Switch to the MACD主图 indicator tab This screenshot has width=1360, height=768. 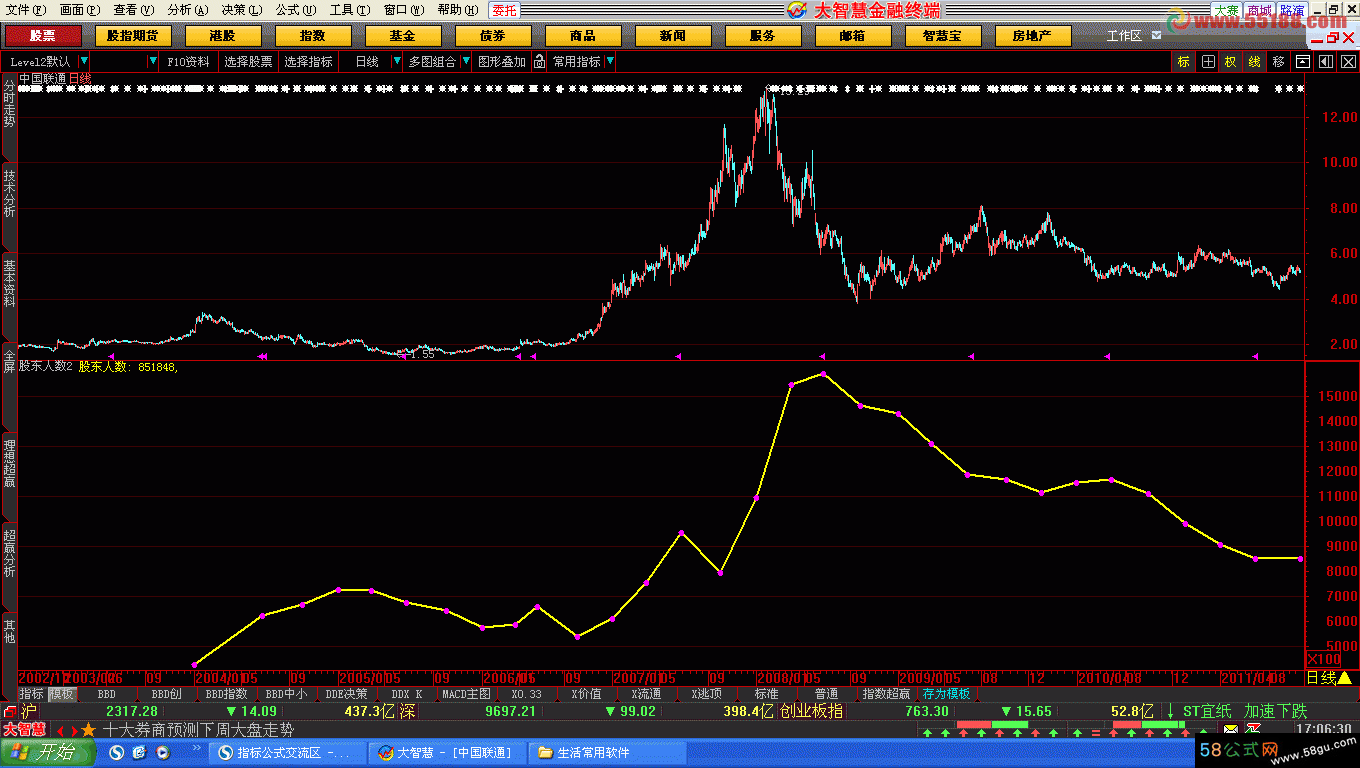point(466,694)
